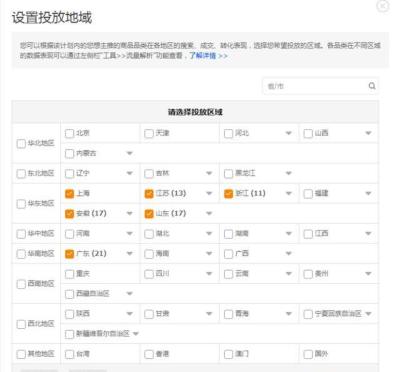400x372 pixels.
Task: Expand the 内蒙古 dropdown arrow
Action: [130, 153]
